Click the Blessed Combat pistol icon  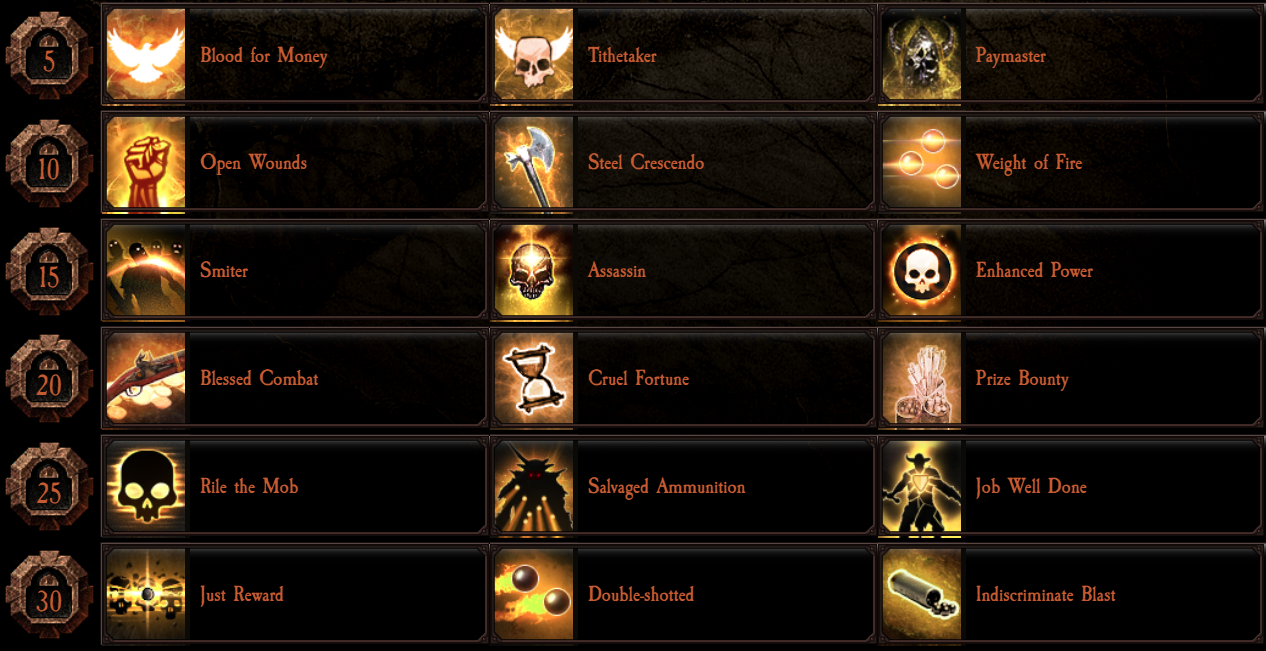(x=146, y=379)
